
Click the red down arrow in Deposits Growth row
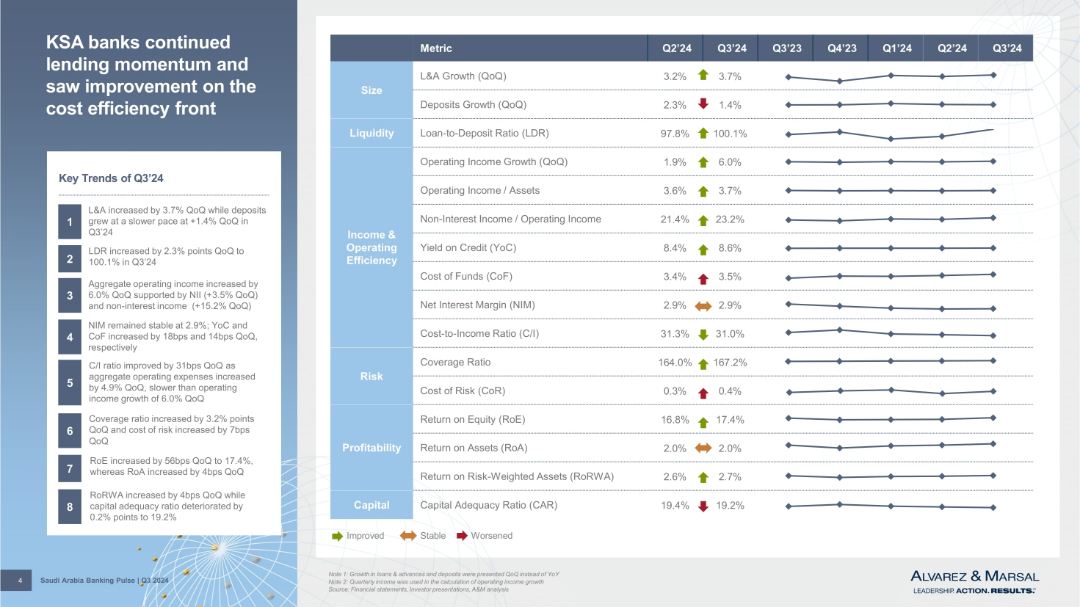click(703, 104)
